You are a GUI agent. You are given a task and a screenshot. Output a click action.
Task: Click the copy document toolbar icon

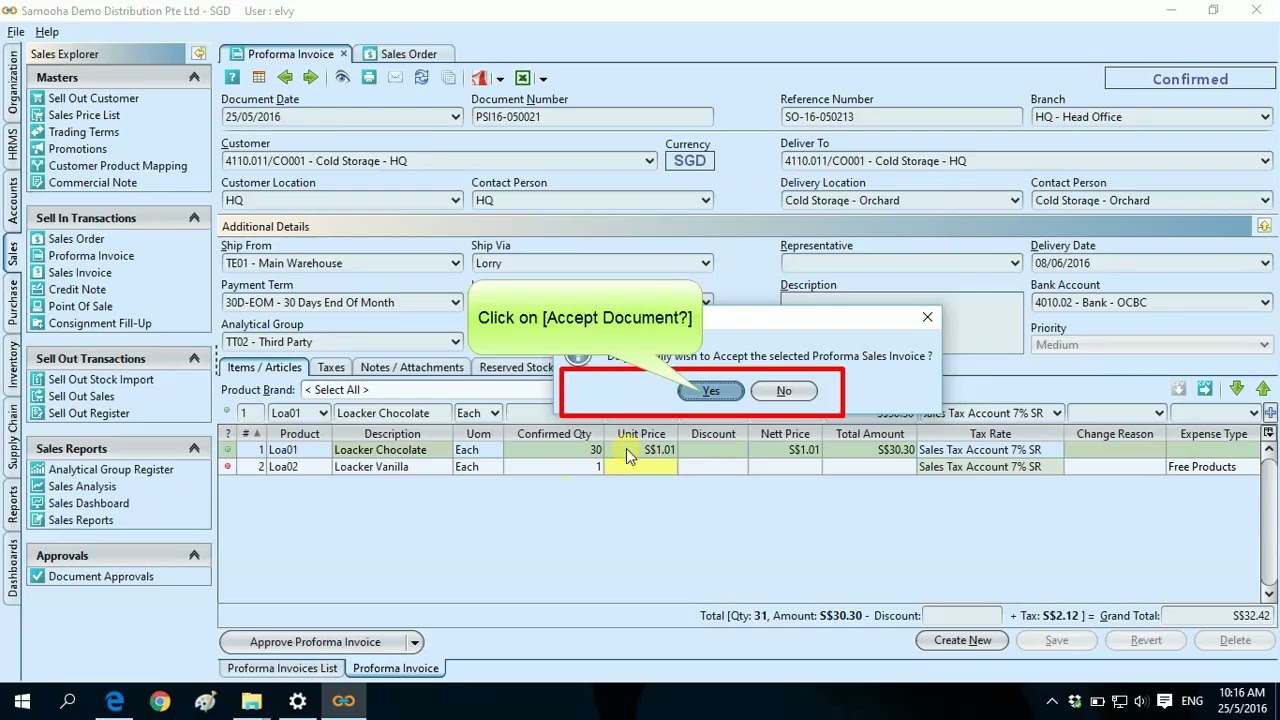coord(448,78)
